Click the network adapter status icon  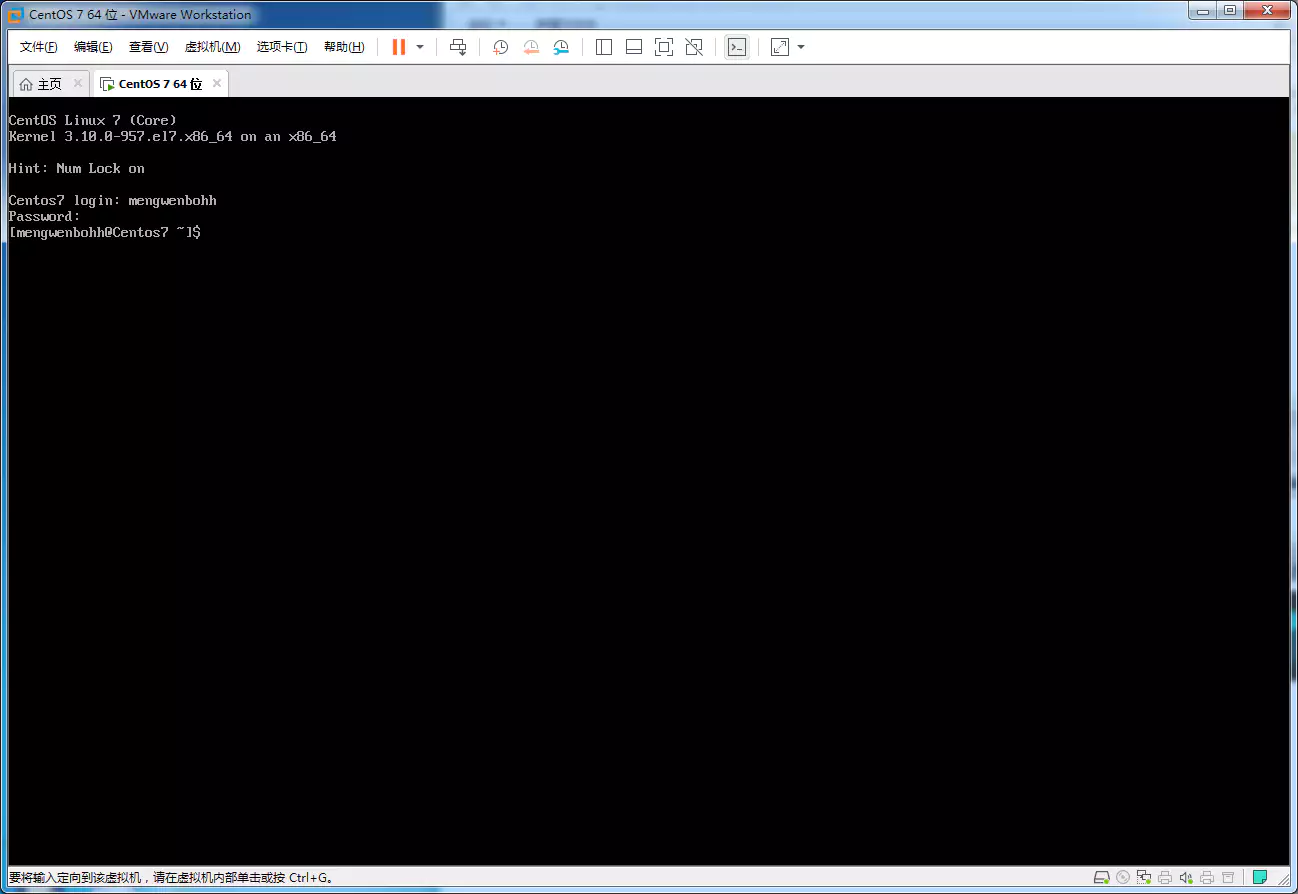tap(1143, 877)
